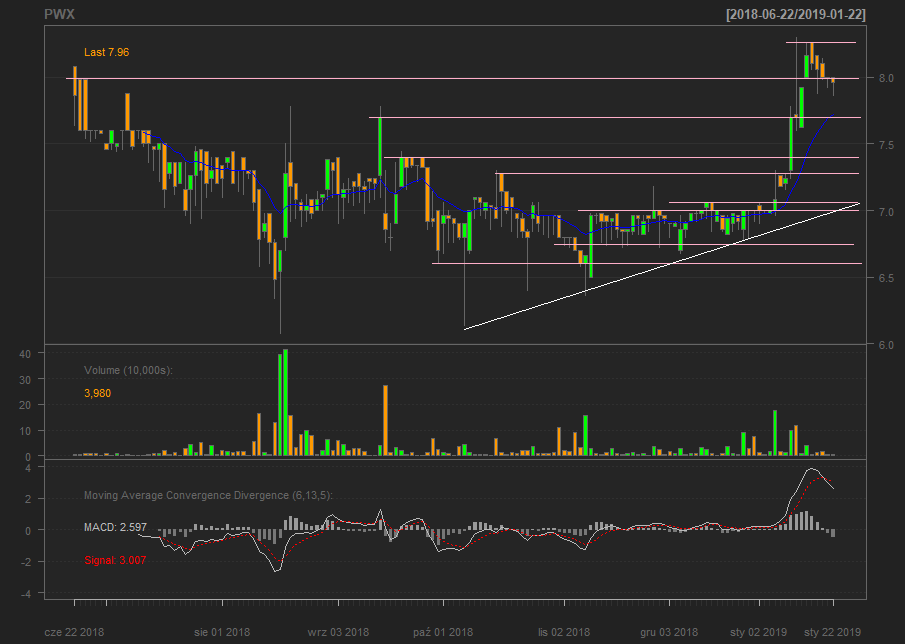Click the 7.0 price axis label
905x644 pixels.
tap(887, 211)
